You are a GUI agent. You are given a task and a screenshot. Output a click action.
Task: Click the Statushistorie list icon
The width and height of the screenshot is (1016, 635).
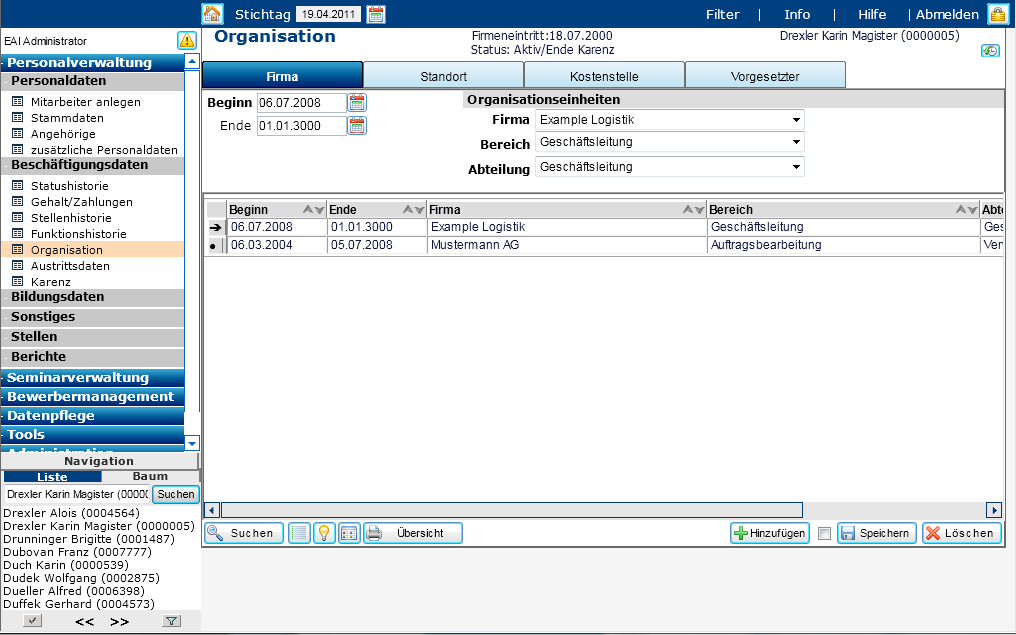(x=18, y=186)
